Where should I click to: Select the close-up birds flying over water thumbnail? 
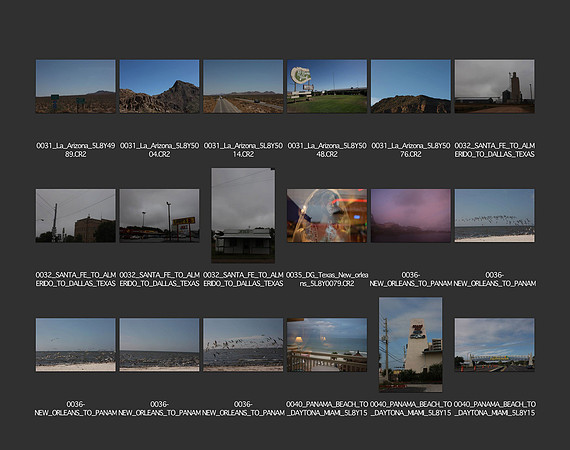click(x=243, y=345)
